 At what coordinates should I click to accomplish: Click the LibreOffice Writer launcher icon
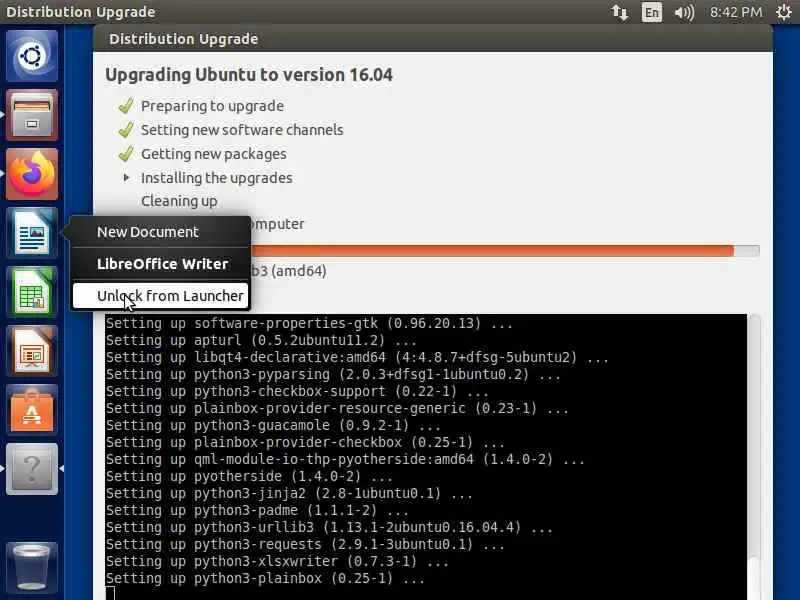tap(32, 233)
